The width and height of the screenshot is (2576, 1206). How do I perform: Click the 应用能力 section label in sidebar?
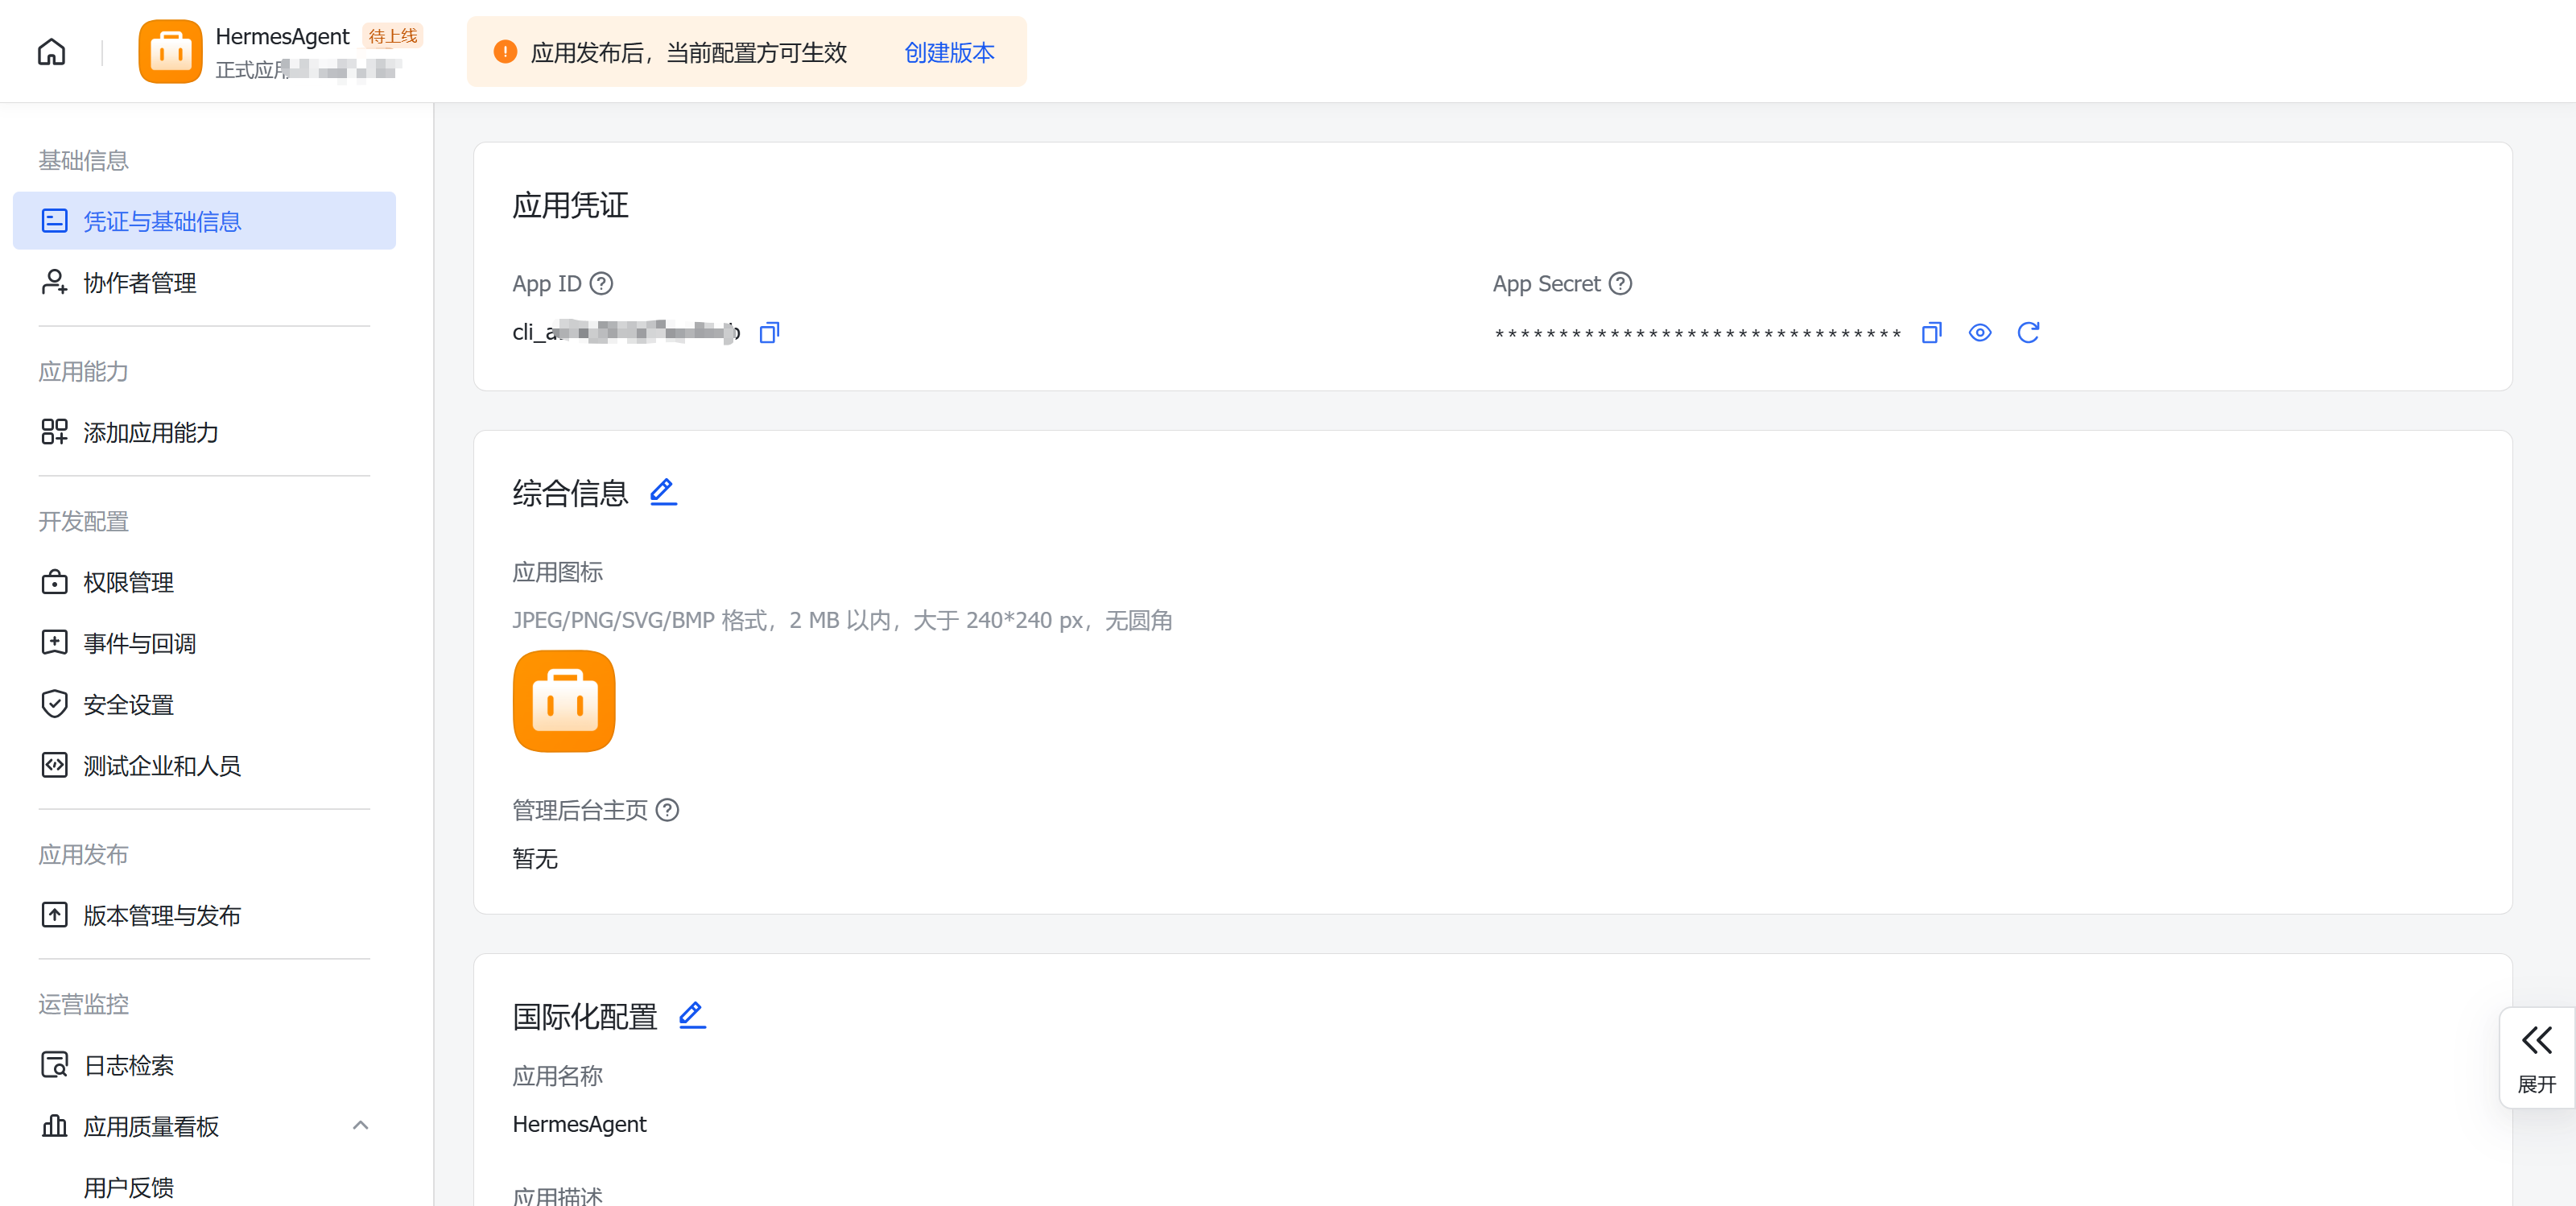pos(83,371)
